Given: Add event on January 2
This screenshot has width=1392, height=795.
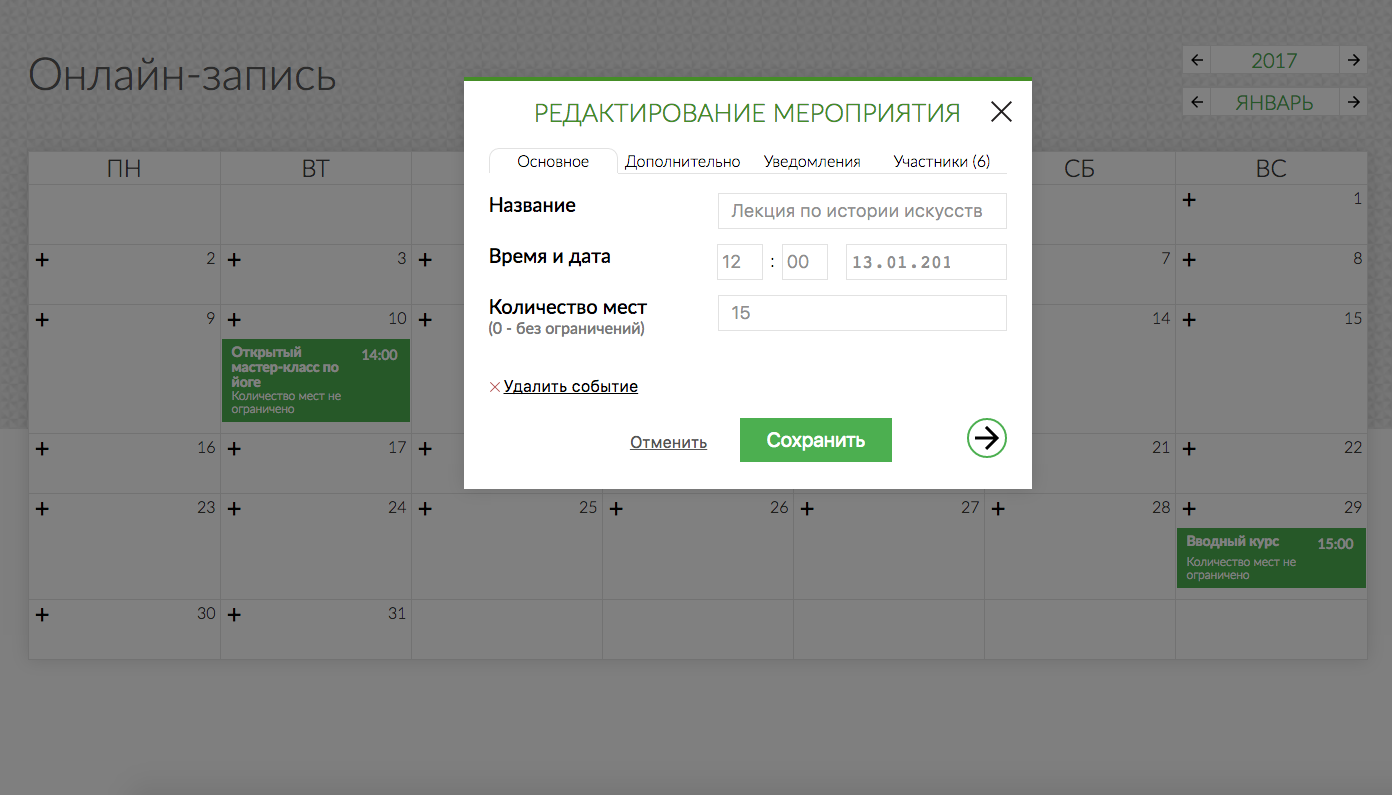Looking at the screenshot, I should click(42, 260).
